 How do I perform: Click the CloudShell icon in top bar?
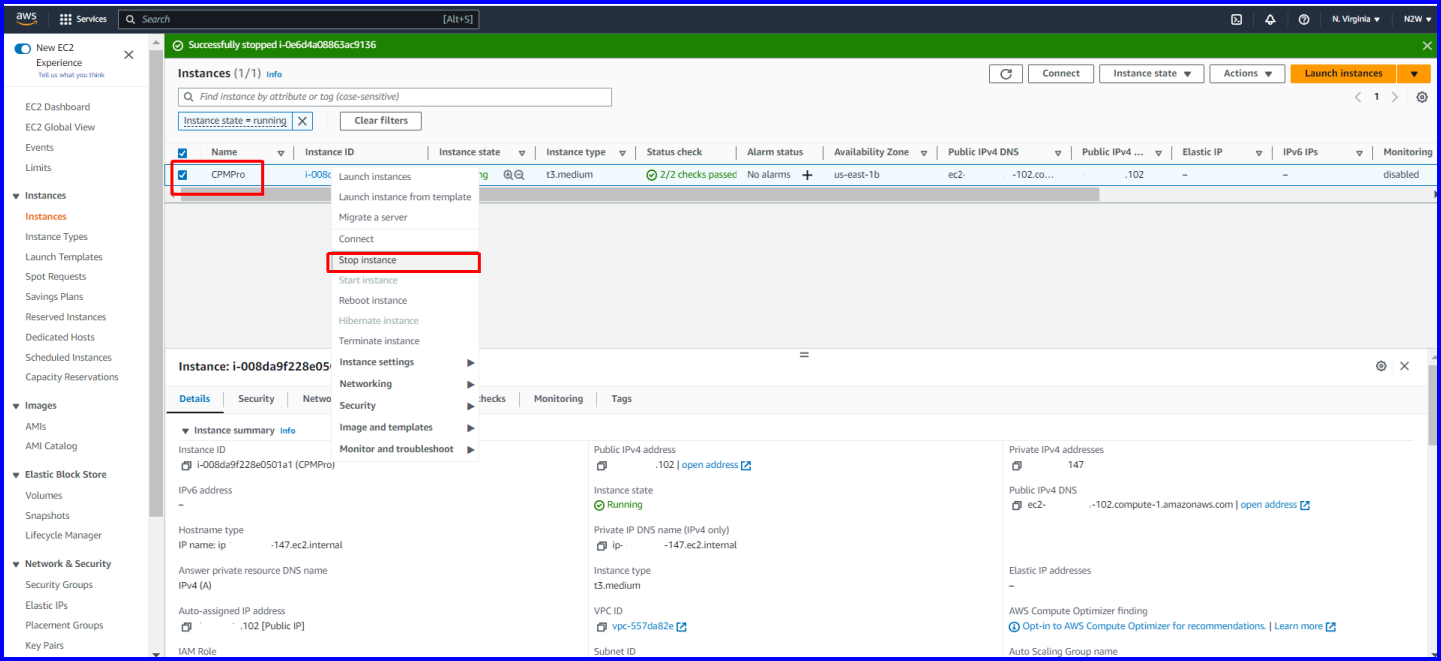coord(1236,19)
